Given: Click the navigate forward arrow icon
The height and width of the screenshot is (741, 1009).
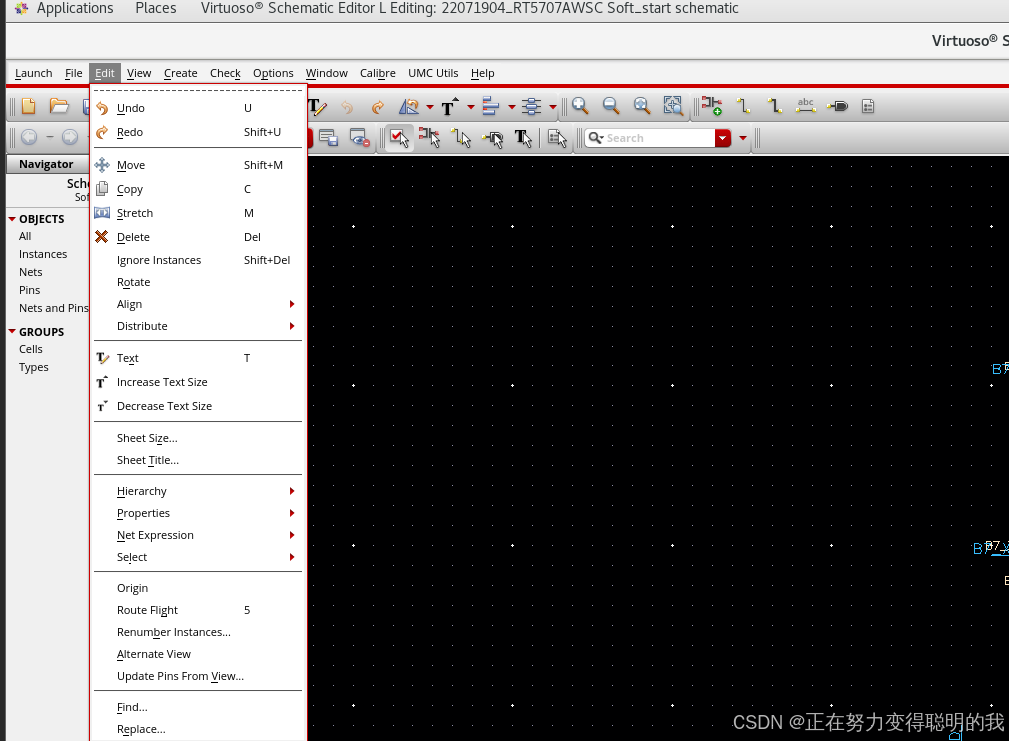Looking at the screenshot, I should tap(70, 137).
